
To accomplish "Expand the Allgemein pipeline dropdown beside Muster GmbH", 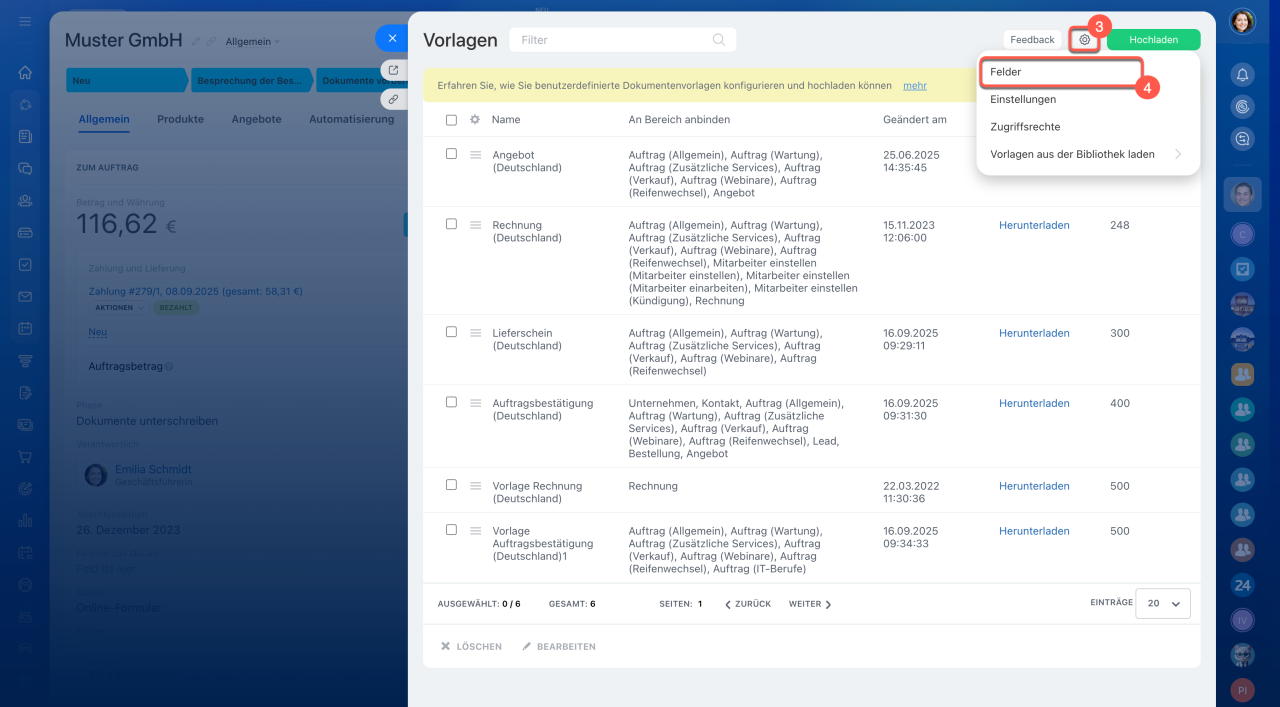I will tap(253, 42).
